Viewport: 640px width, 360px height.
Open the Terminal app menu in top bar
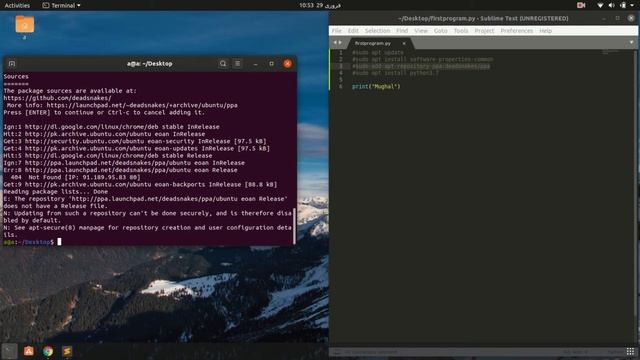tap(62, 5)
